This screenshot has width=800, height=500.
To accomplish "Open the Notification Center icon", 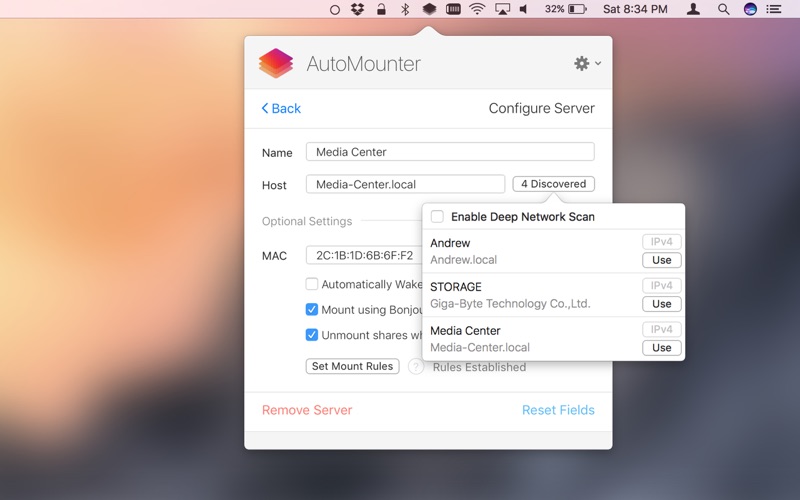I will tap(774, 9).
